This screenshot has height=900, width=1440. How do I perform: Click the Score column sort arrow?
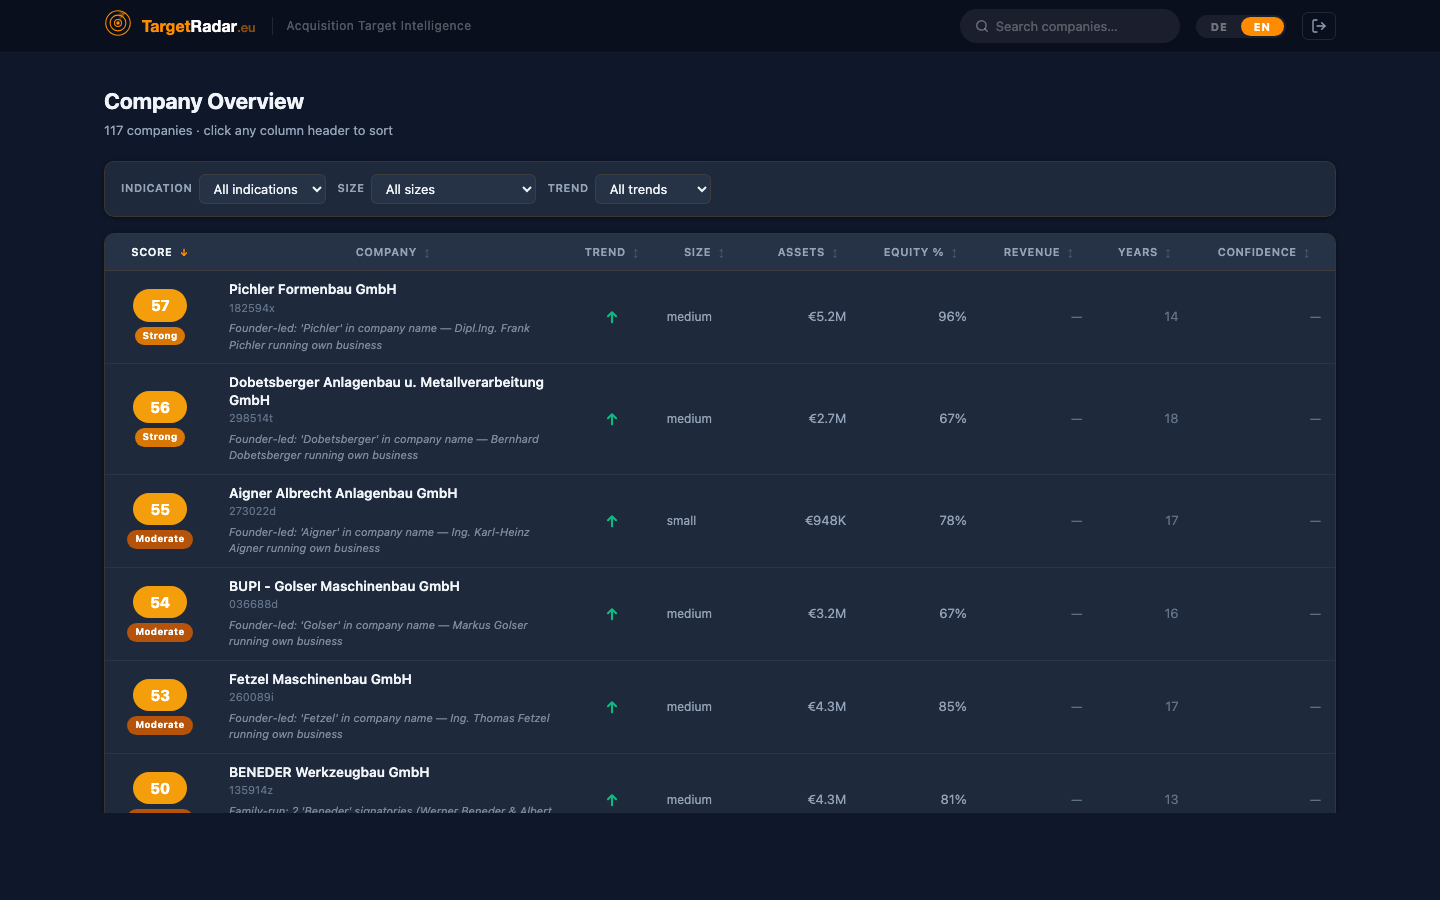184,253
